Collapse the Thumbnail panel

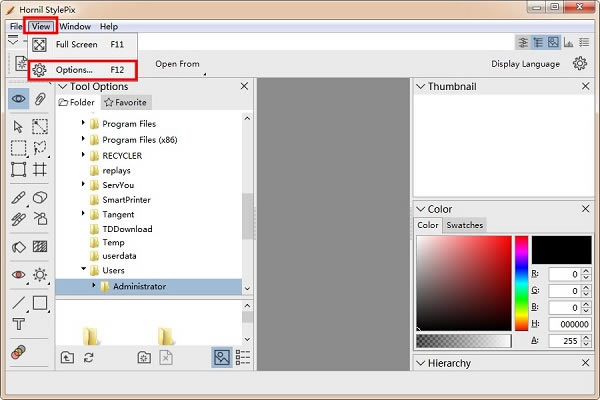(420, 87)
